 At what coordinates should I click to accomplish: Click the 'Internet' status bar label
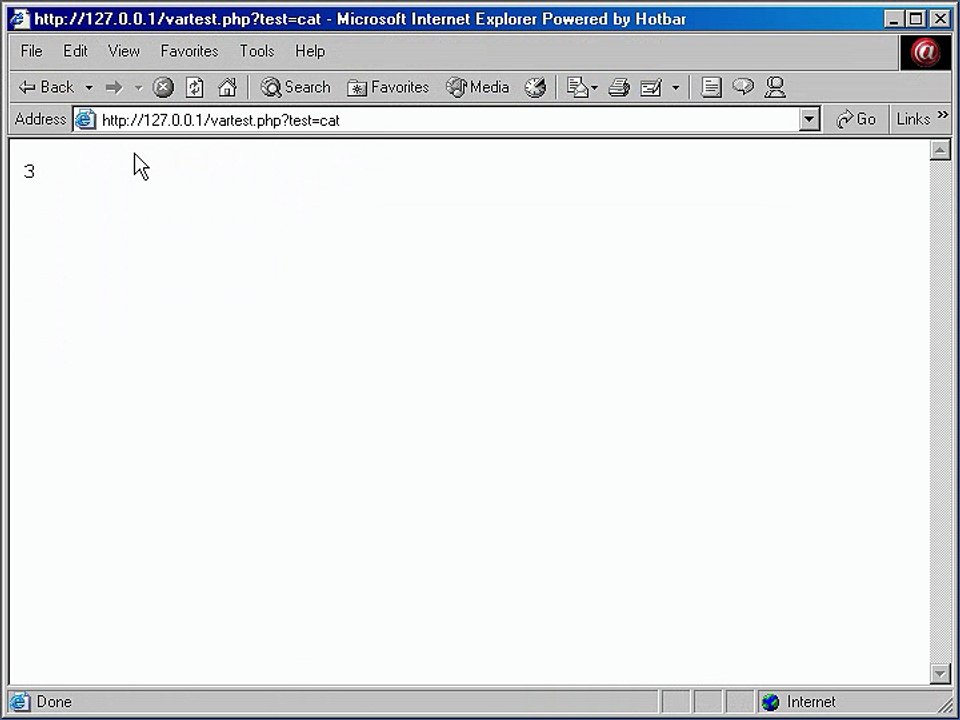tap(811, 702)
